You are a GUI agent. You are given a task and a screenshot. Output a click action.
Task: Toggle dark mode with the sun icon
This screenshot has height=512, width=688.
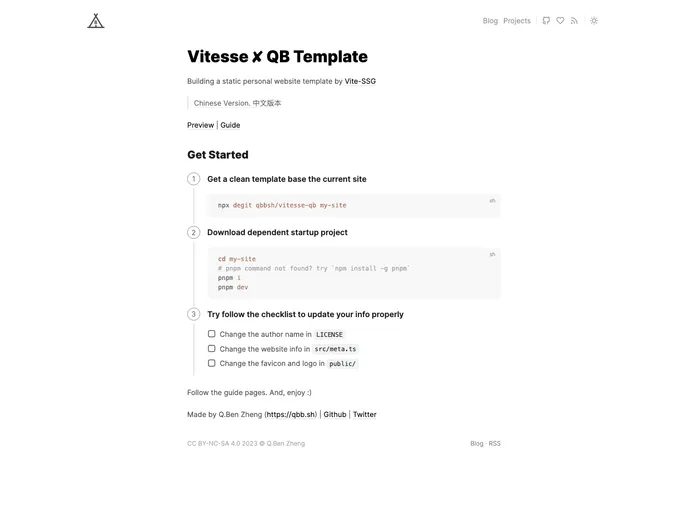point(594,20)
